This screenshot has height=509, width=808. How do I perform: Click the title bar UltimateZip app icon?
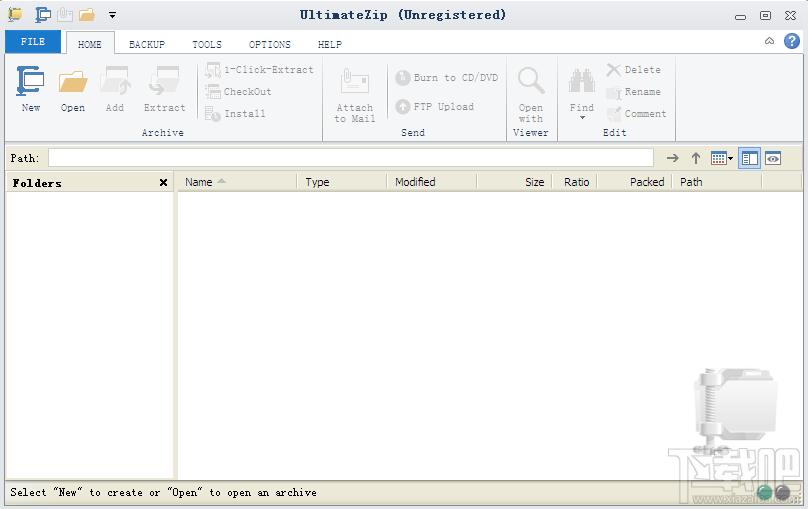coord(15,14)
